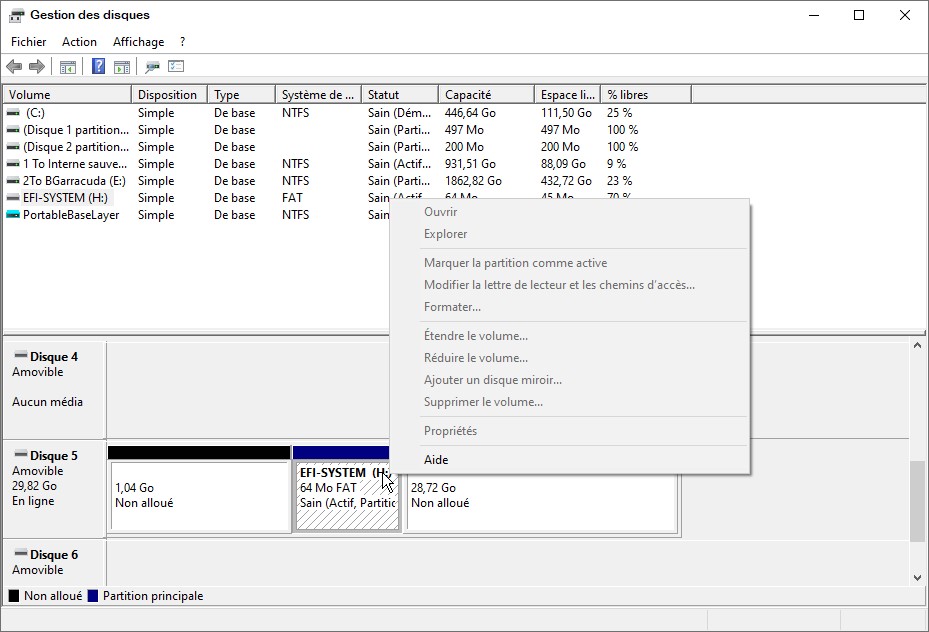Screen dimensions: 929x632
Task: Click the blue Partition principale legend swatch
Action: coord(94,596)
